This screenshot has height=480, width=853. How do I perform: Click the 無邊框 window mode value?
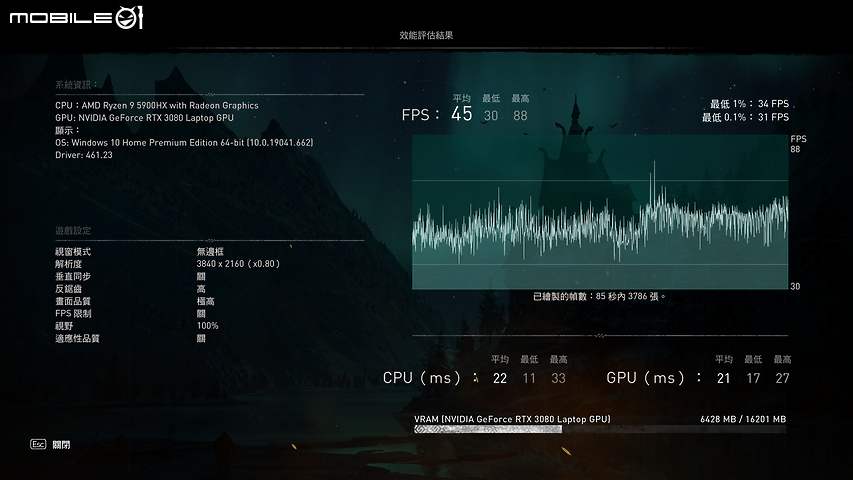point(210,252)
